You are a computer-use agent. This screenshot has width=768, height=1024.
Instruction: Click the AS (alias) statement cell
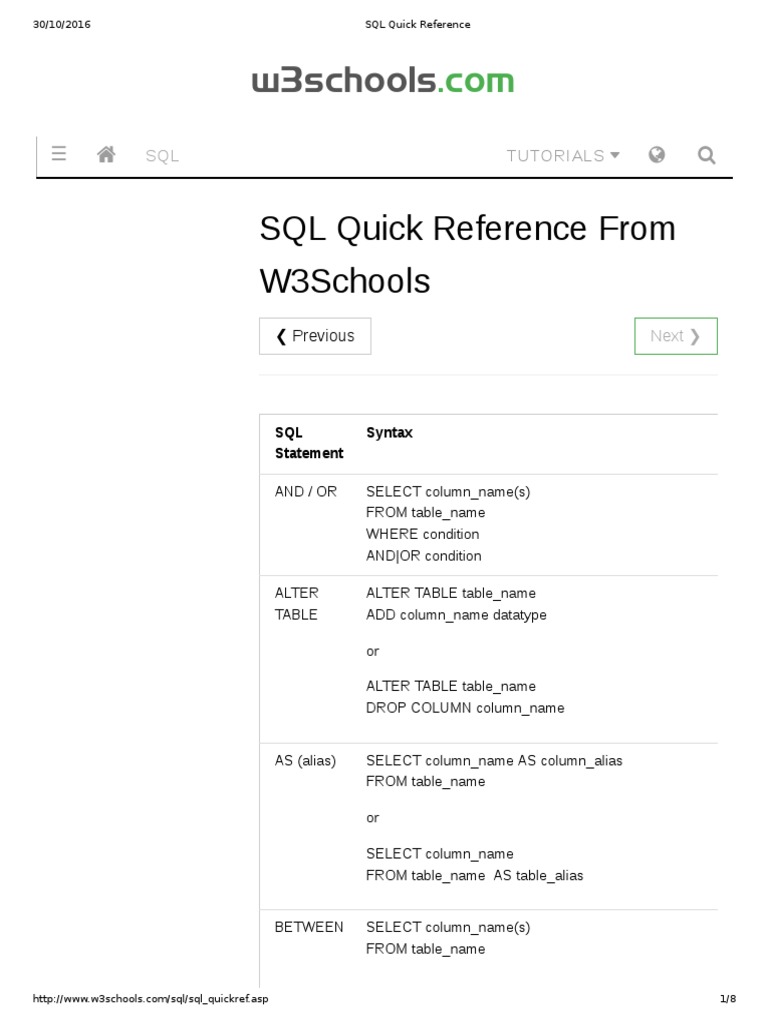pos(306,761)
